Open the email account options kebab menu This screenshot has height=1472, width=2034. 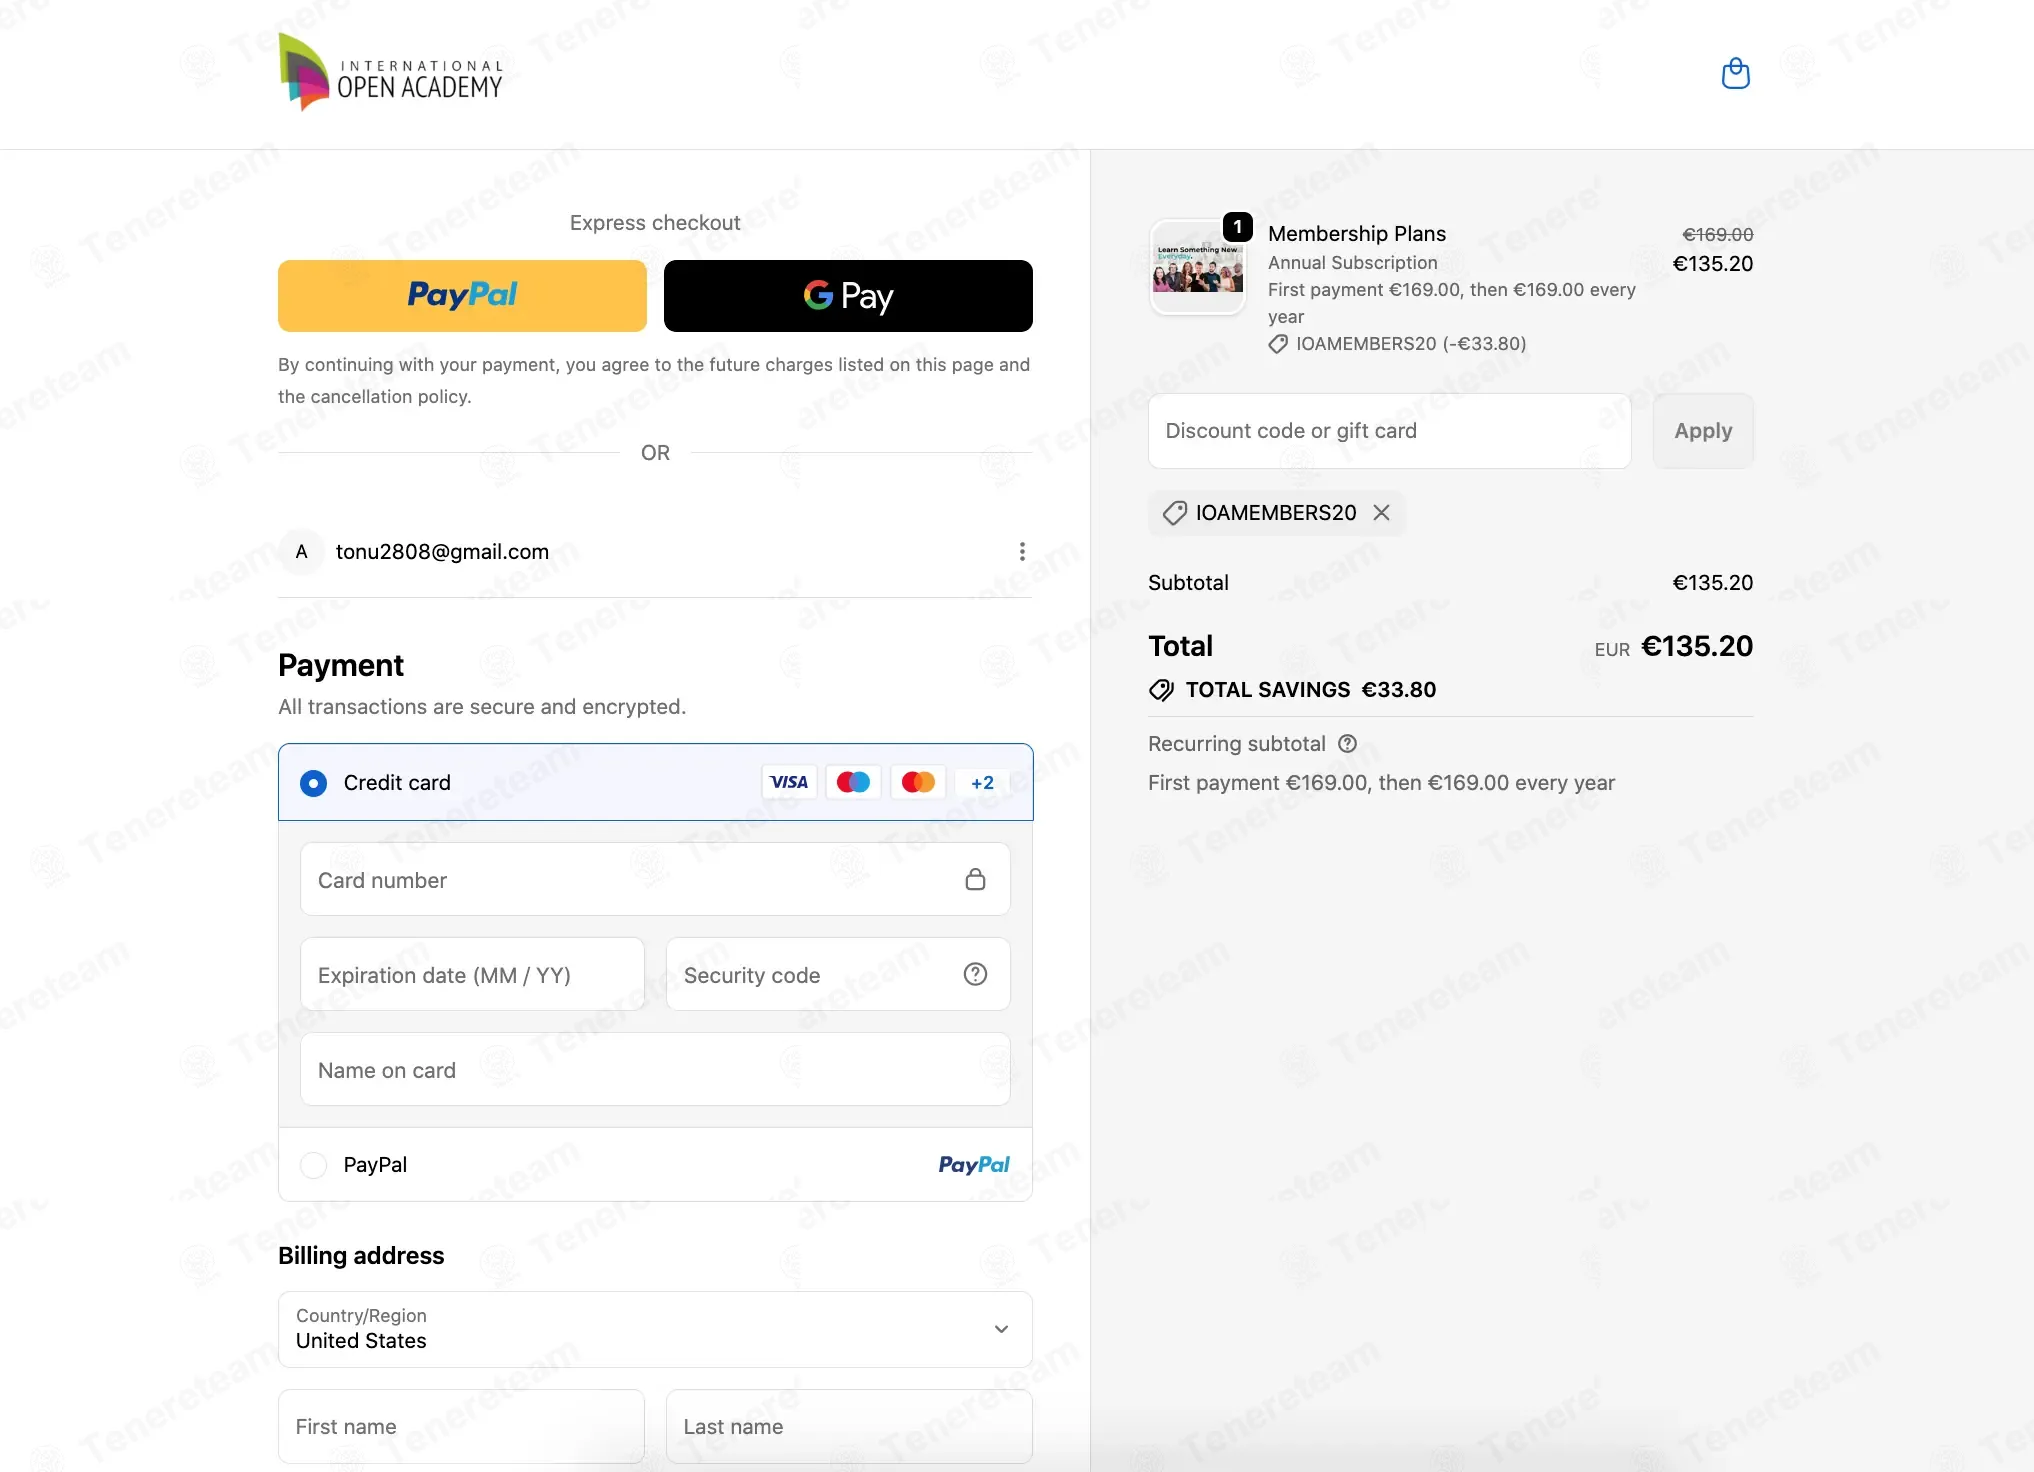pos(1021,551)
